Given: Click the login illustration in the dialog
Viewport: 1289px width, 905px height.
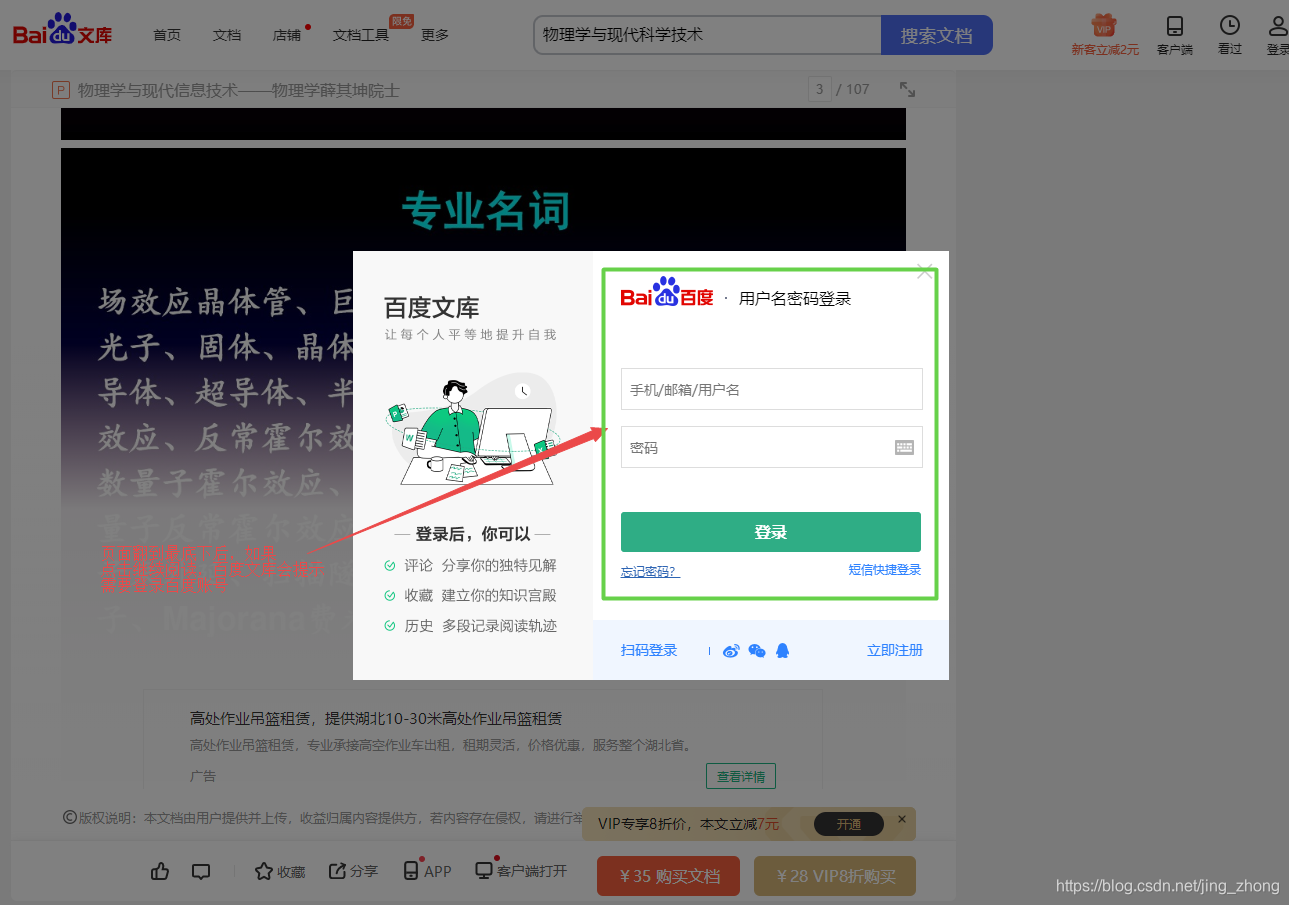Looking at the screenshot, I should [472, 430].
